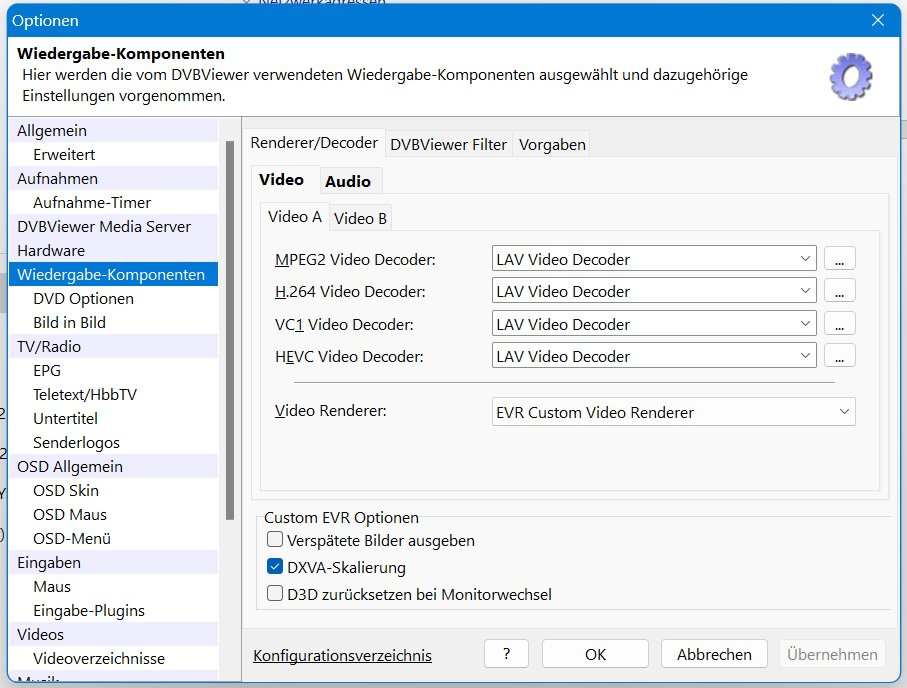Viewport: 907px width, 688px height.
Task: Open the Konfigurationsverzeichnis link
Action: point(342,655)
